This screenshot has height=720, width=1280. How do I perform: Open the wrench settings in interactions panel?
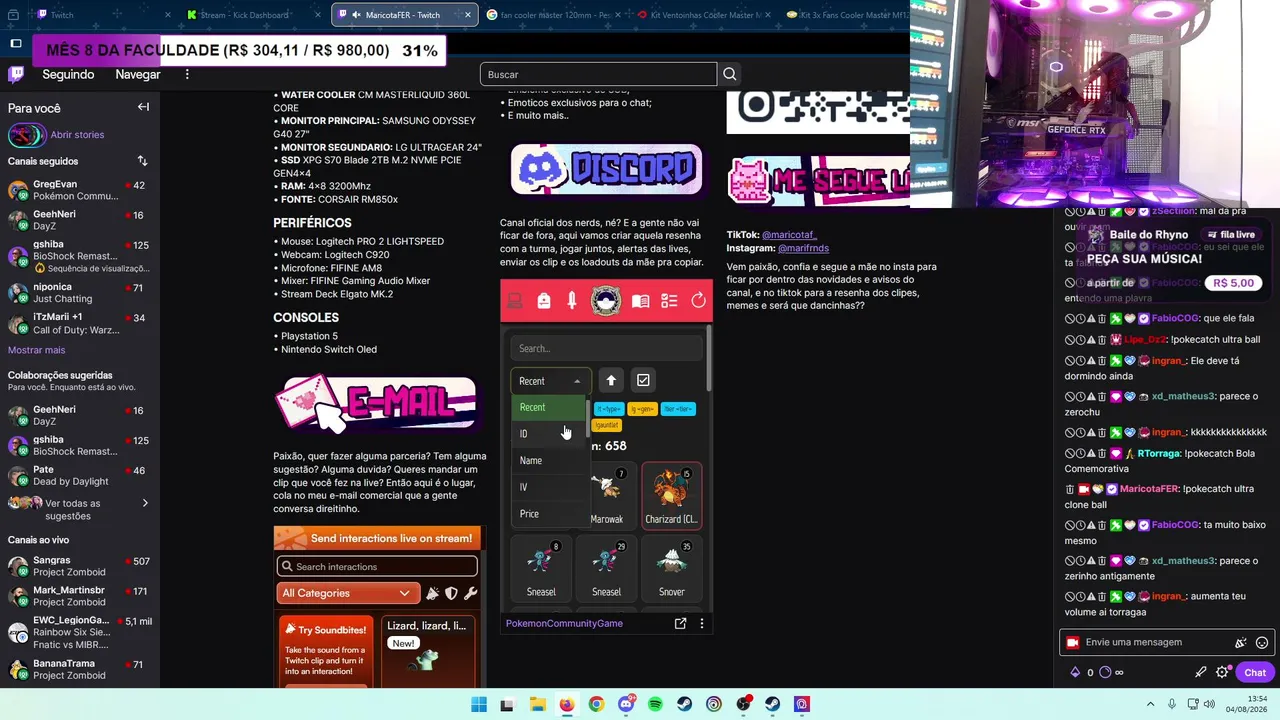pos(471,593)
